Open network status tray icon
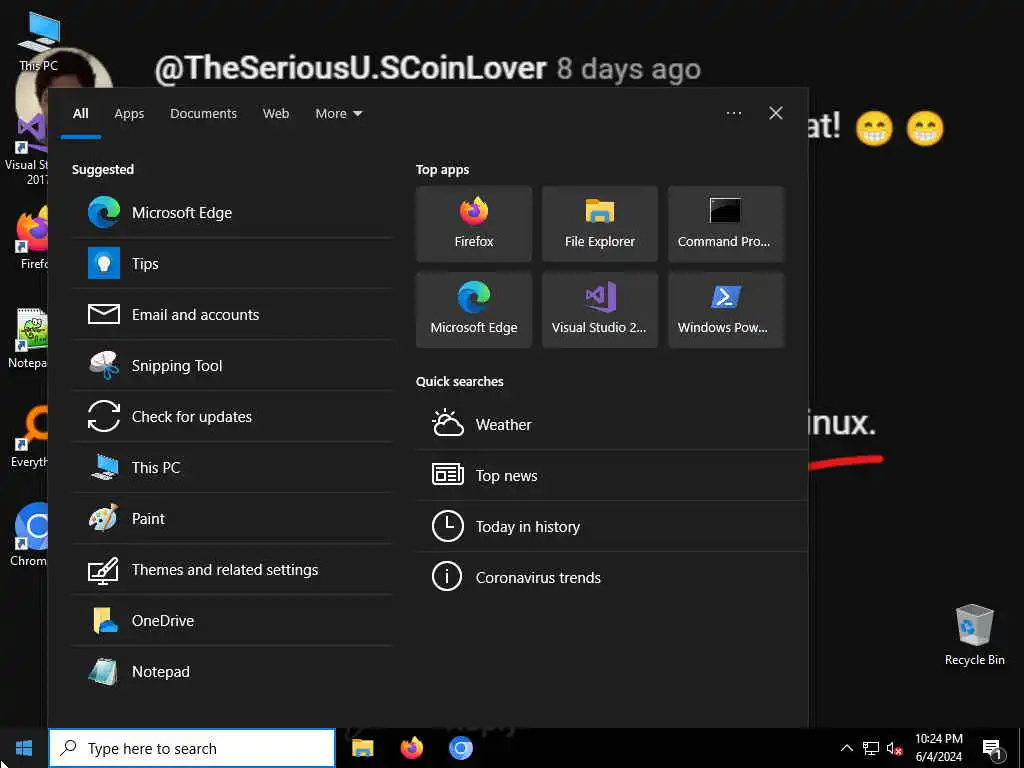 [x=871, y=748]
